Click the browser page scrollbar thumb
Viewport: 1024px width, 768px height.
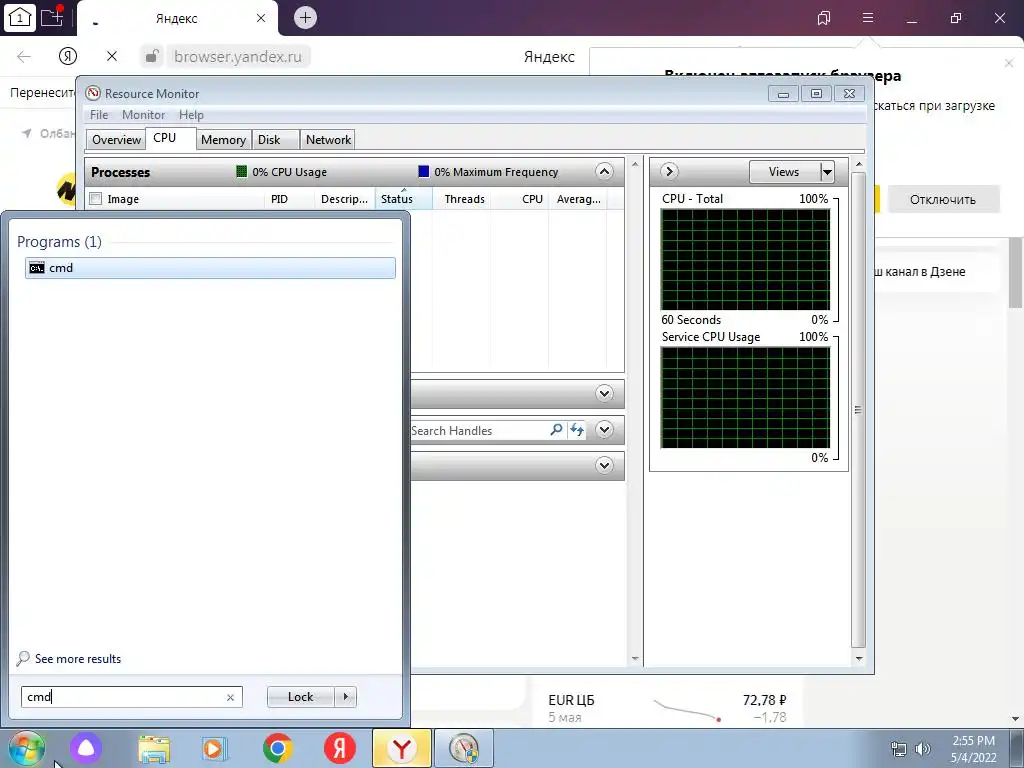1016,272
